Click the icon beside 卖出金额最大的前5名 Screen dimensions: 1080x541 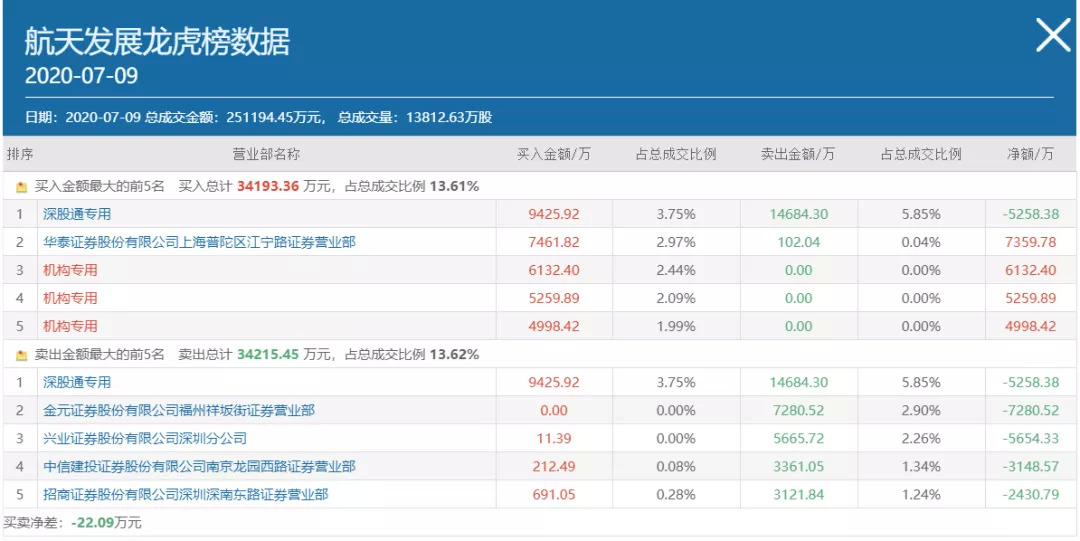click(x=21, y=355)
